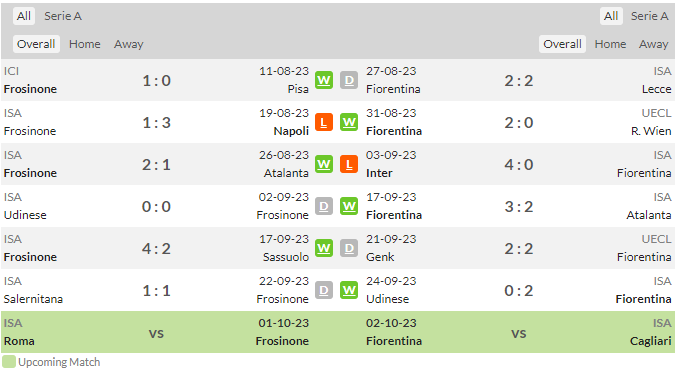Select the right Overall filter

(x=562, y=44)
